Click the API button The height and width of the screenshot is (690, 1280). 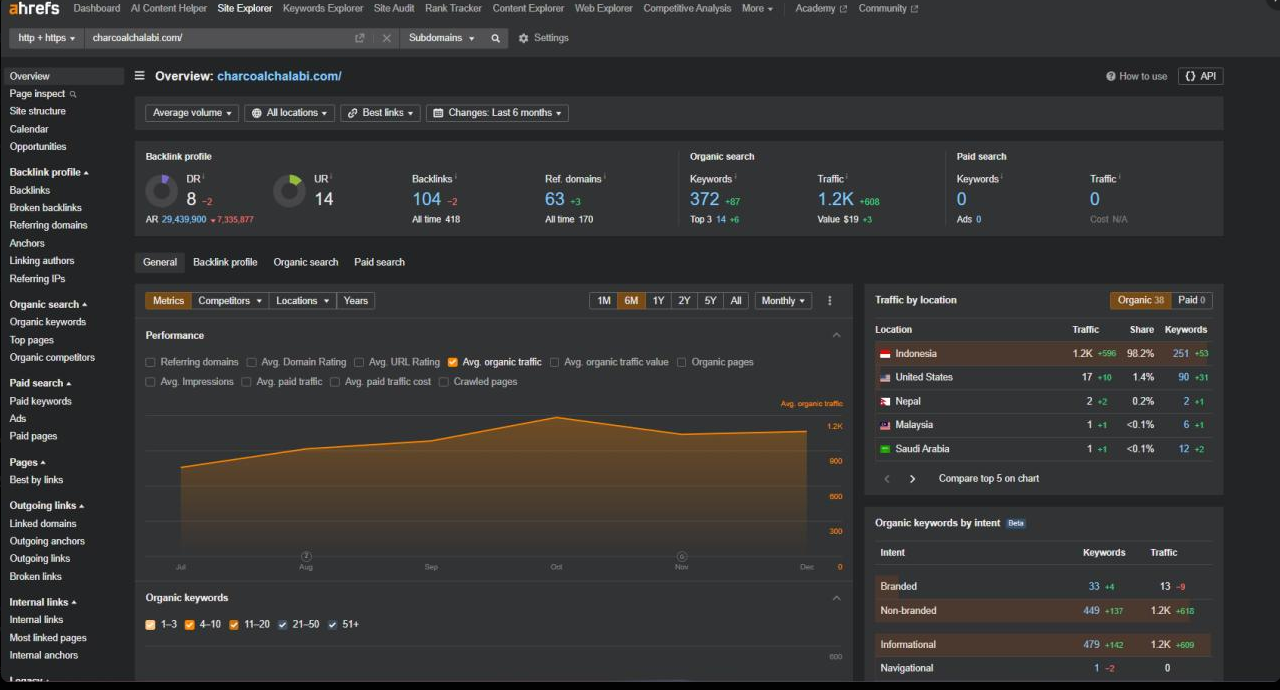tap(1201, 76)
